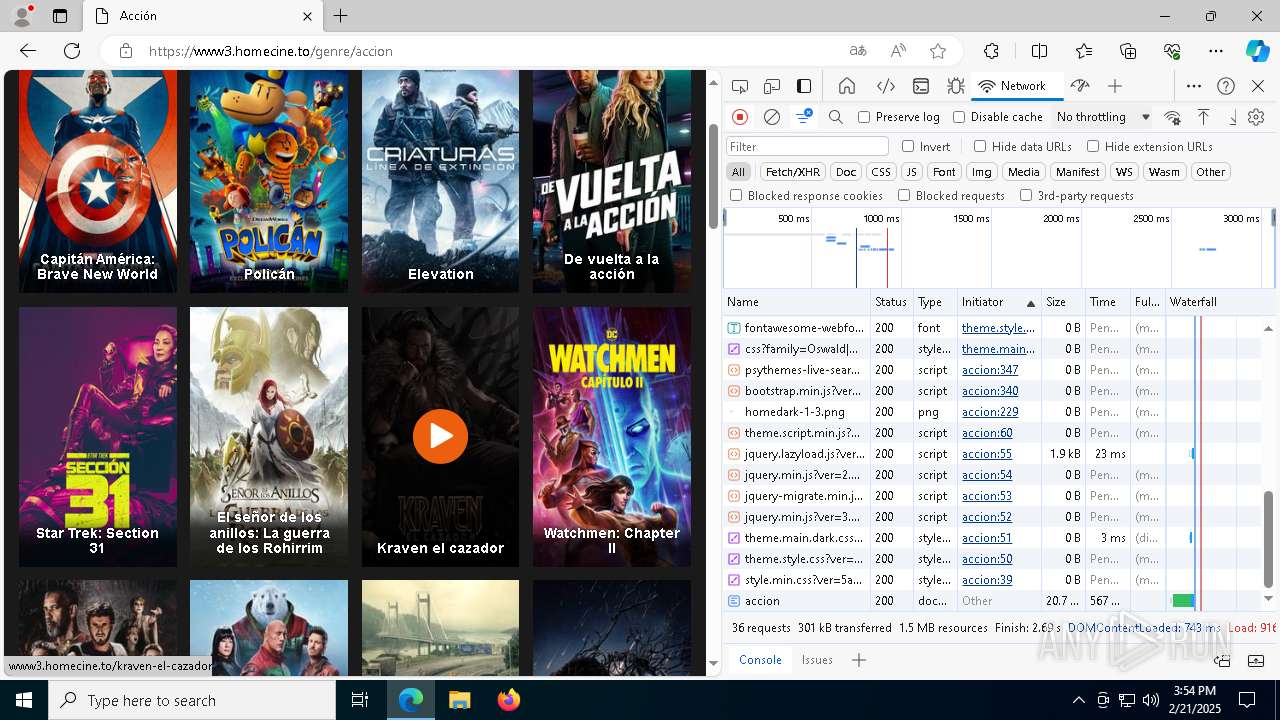This screenshot has height=720, width=1280.
Task: Filter requests by JS type
Action: click(x=911, y=172)
